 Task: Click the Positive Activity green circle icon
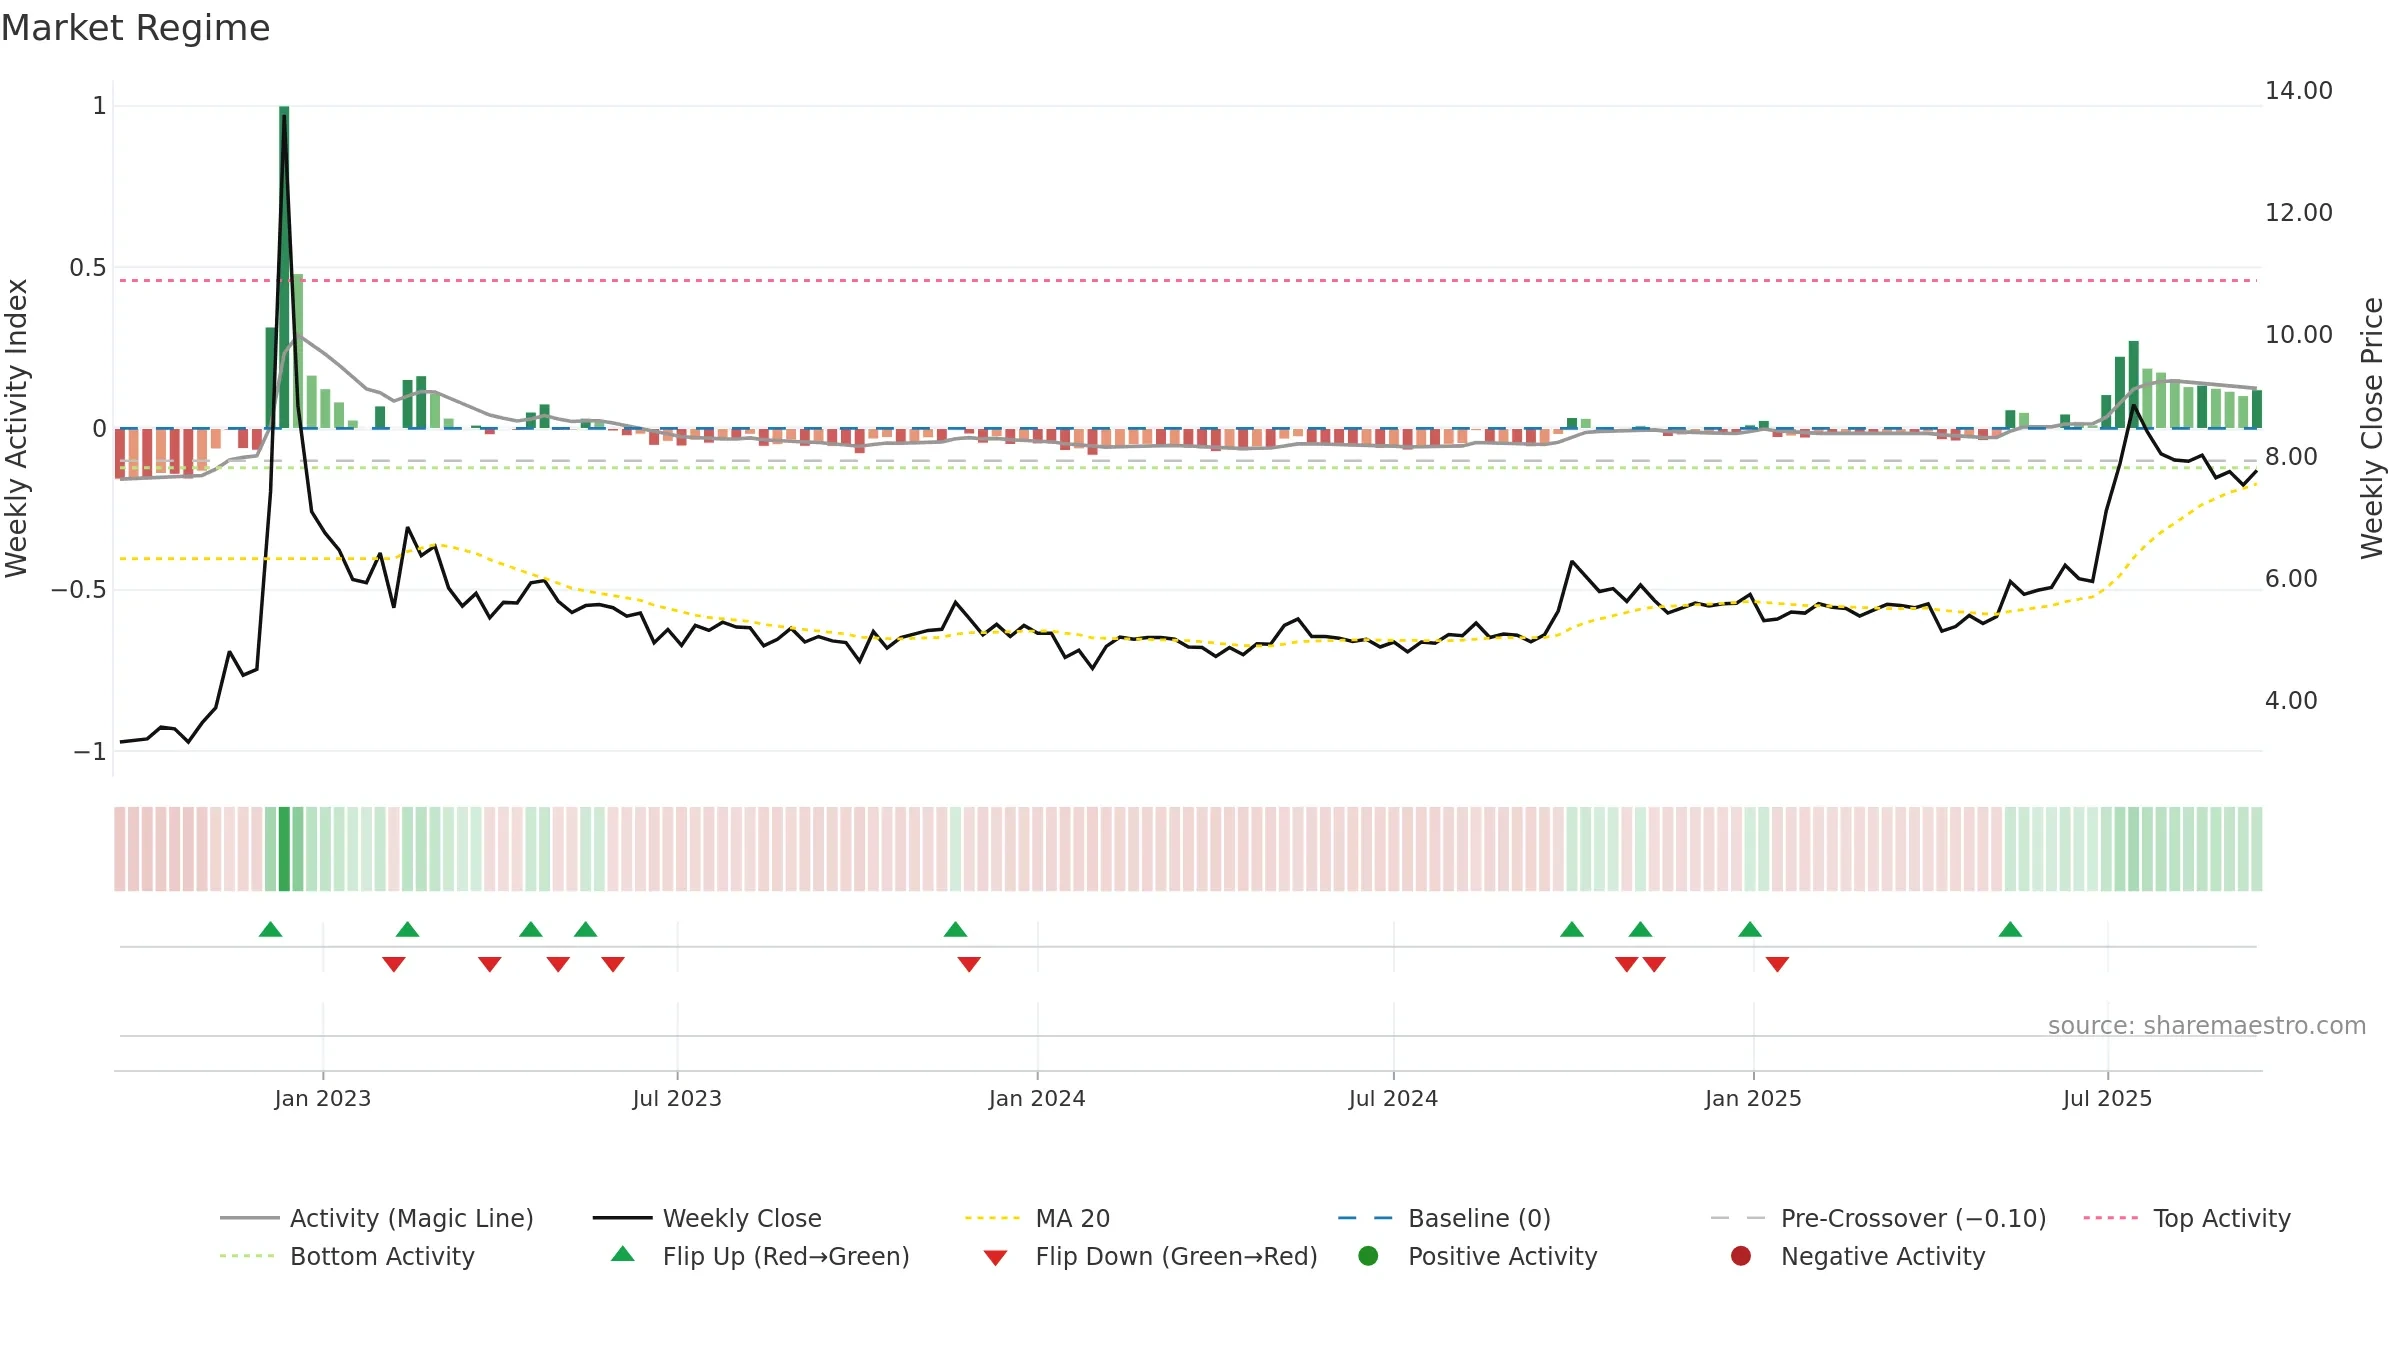click(1368, 1255)
